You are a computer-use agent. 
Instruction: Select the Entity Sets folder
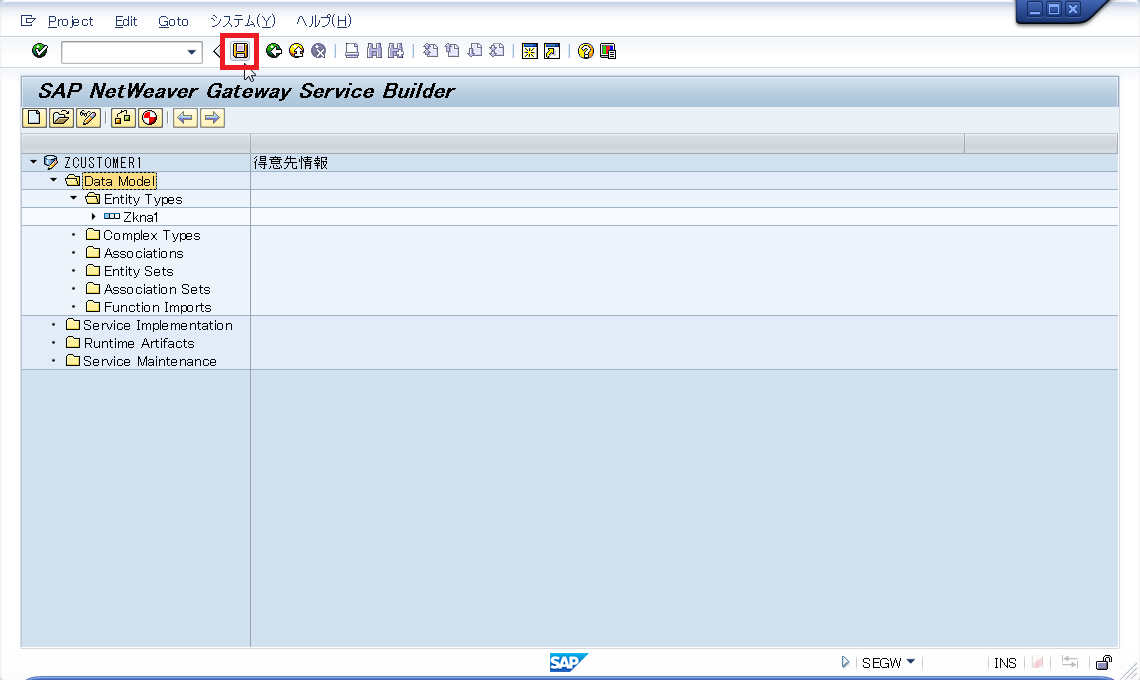138,271
